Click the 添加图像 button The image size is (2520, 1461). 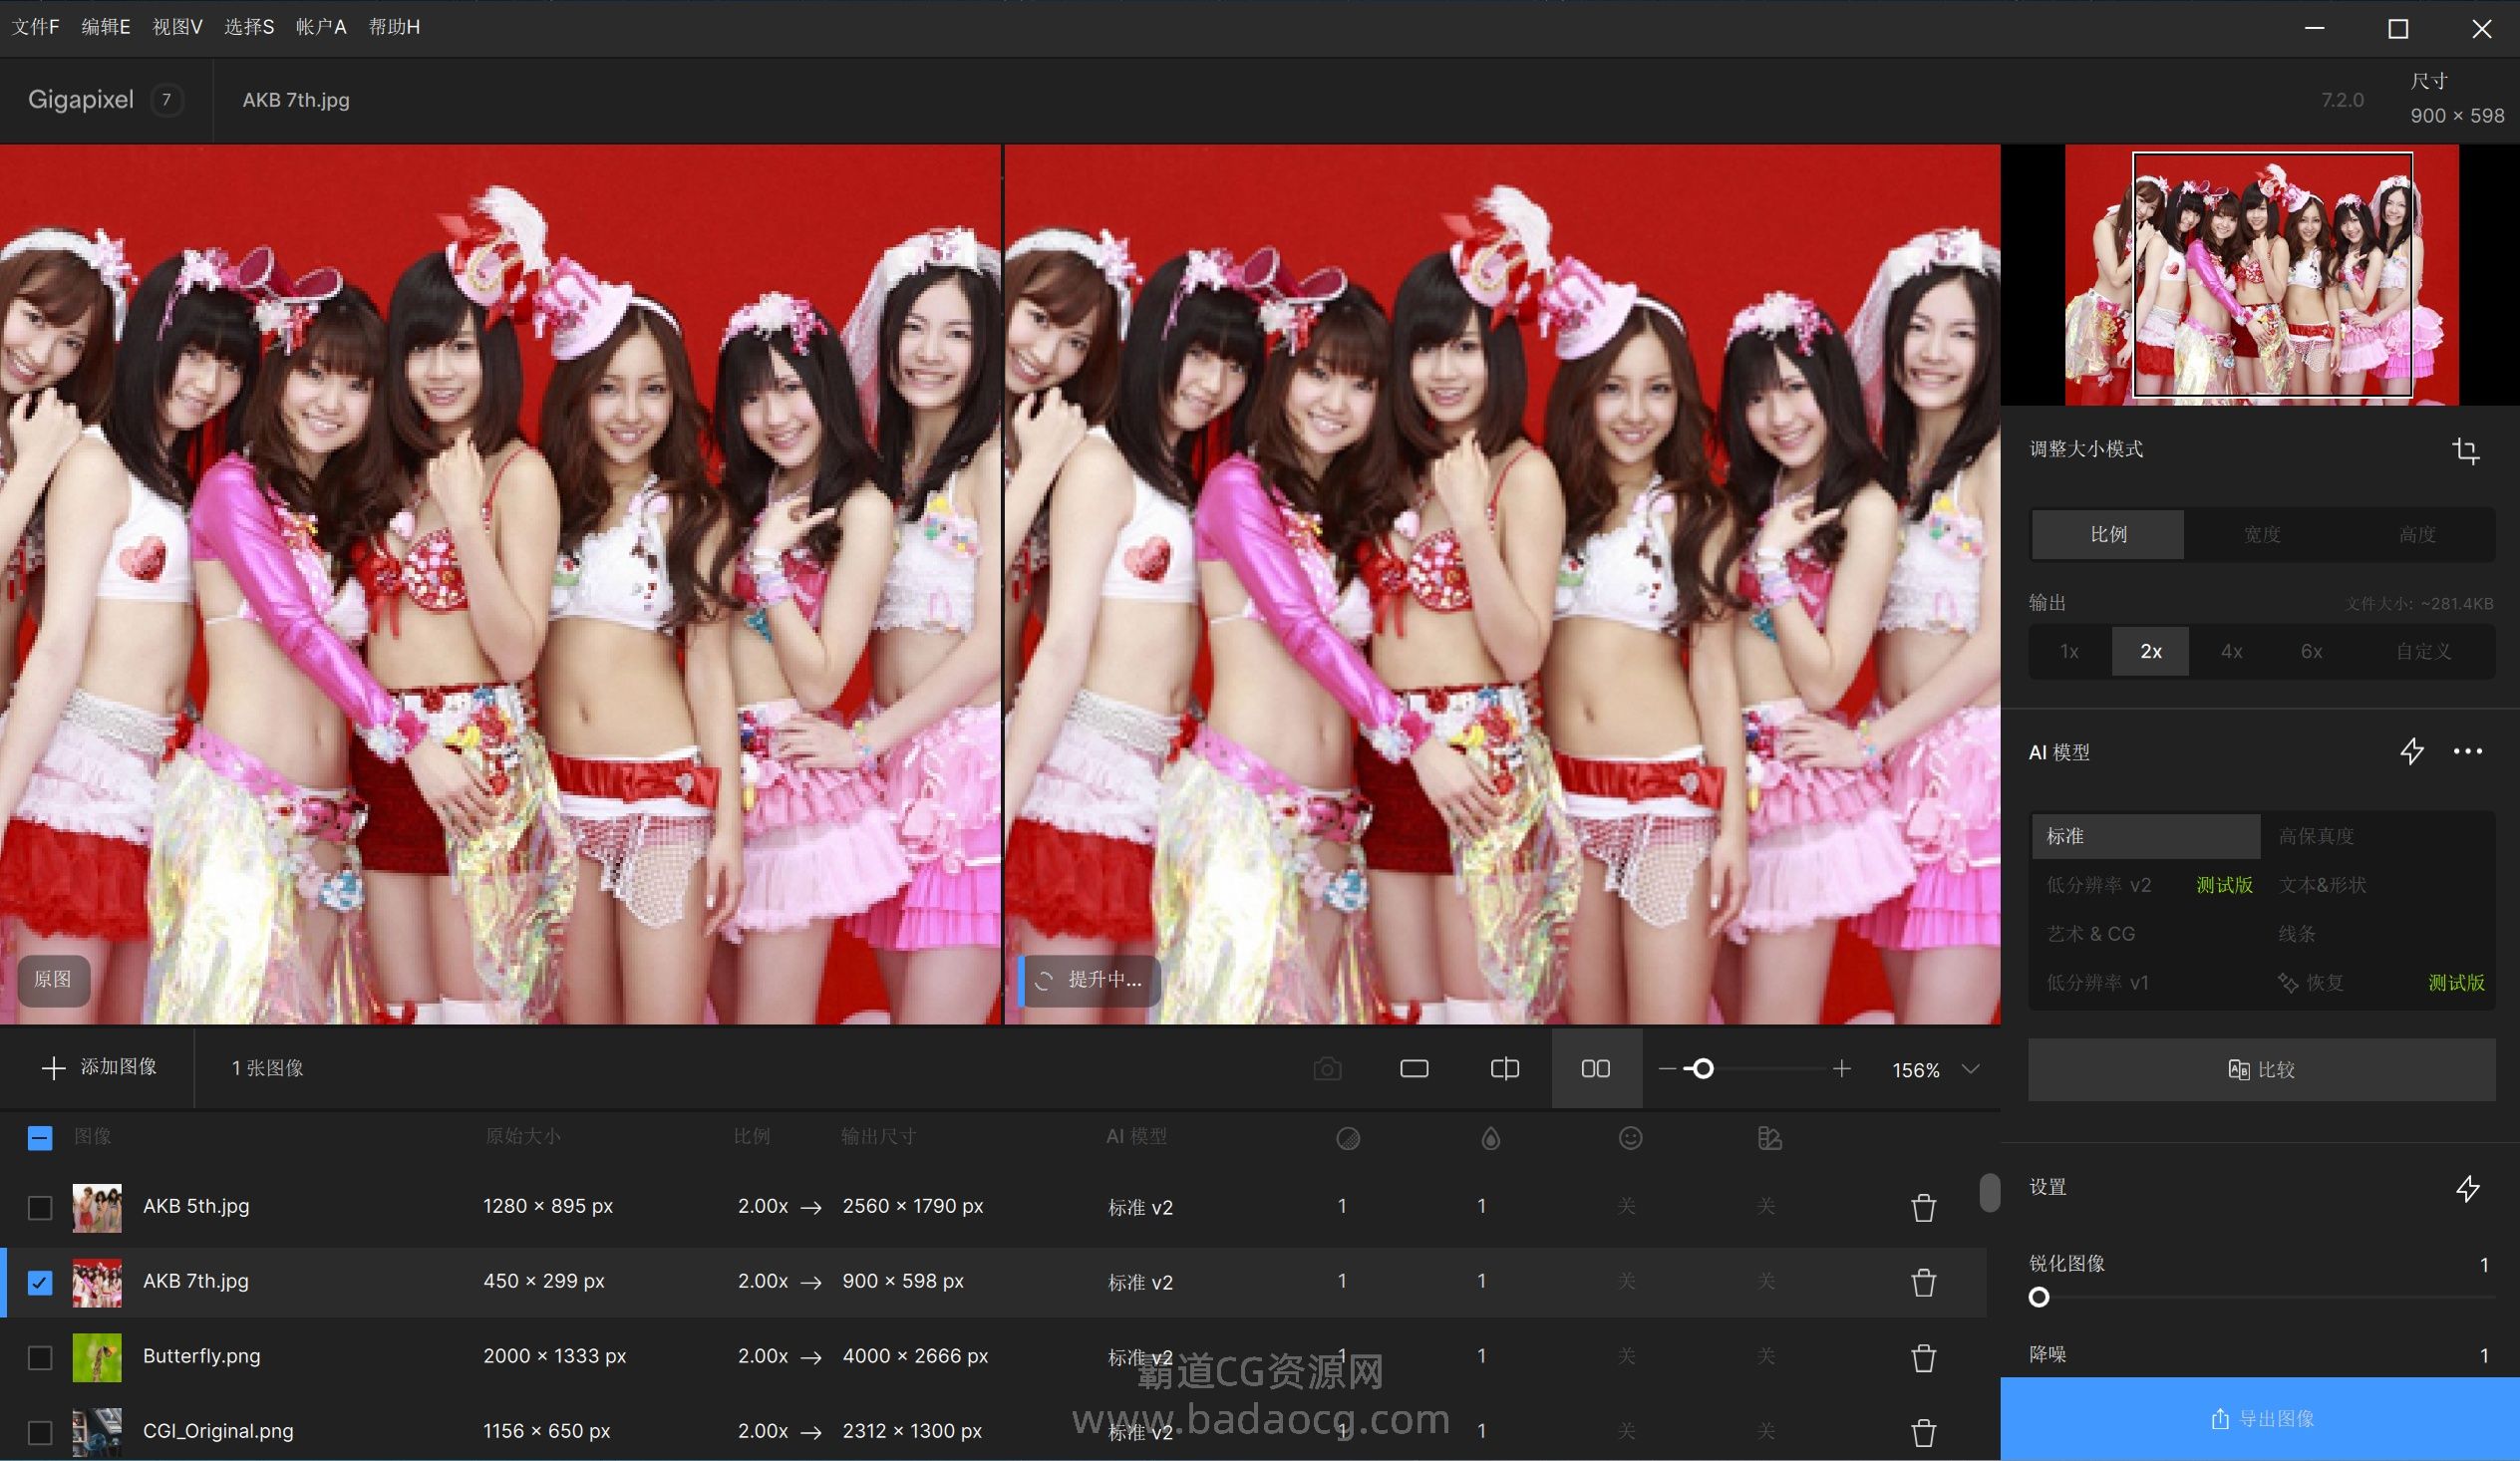click(x=99, y=1067)
